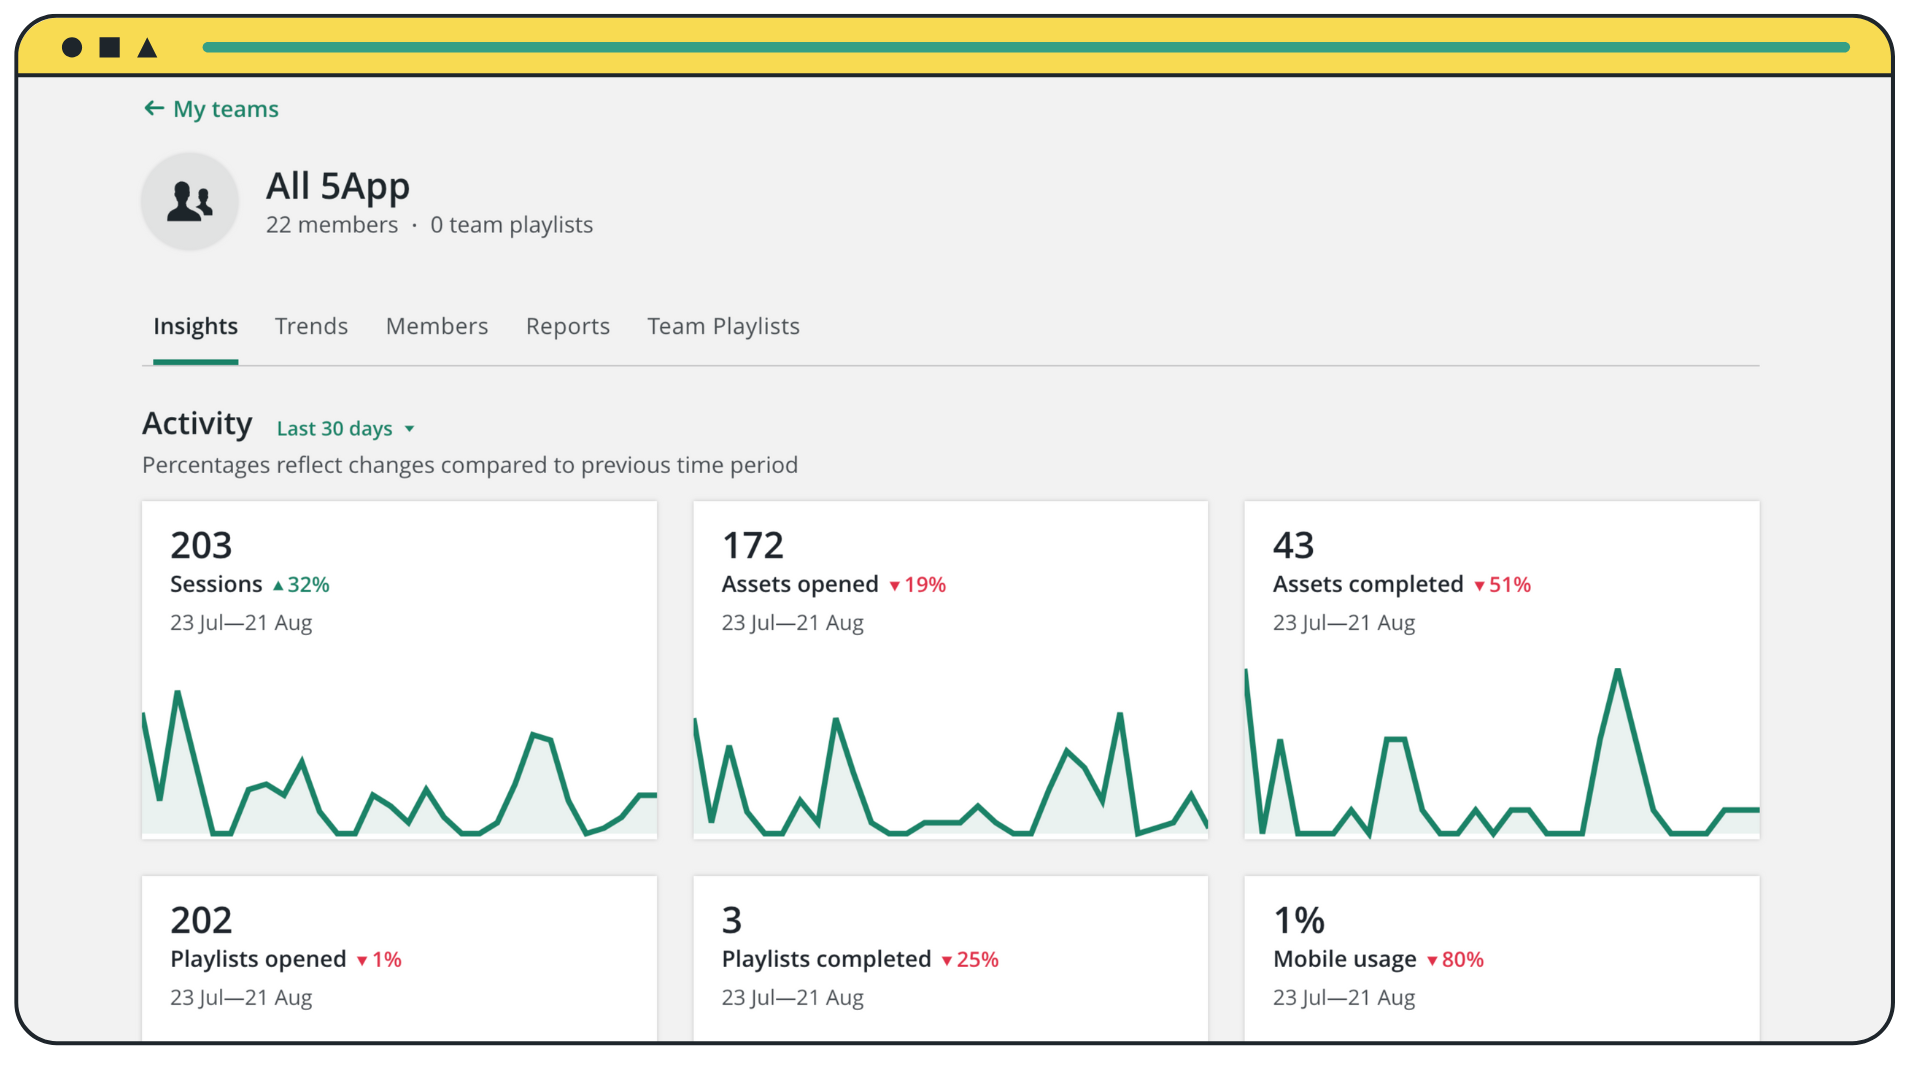Click the square icon in the title bar
Screen dimensions: 1915x1076
pos(109,46)
